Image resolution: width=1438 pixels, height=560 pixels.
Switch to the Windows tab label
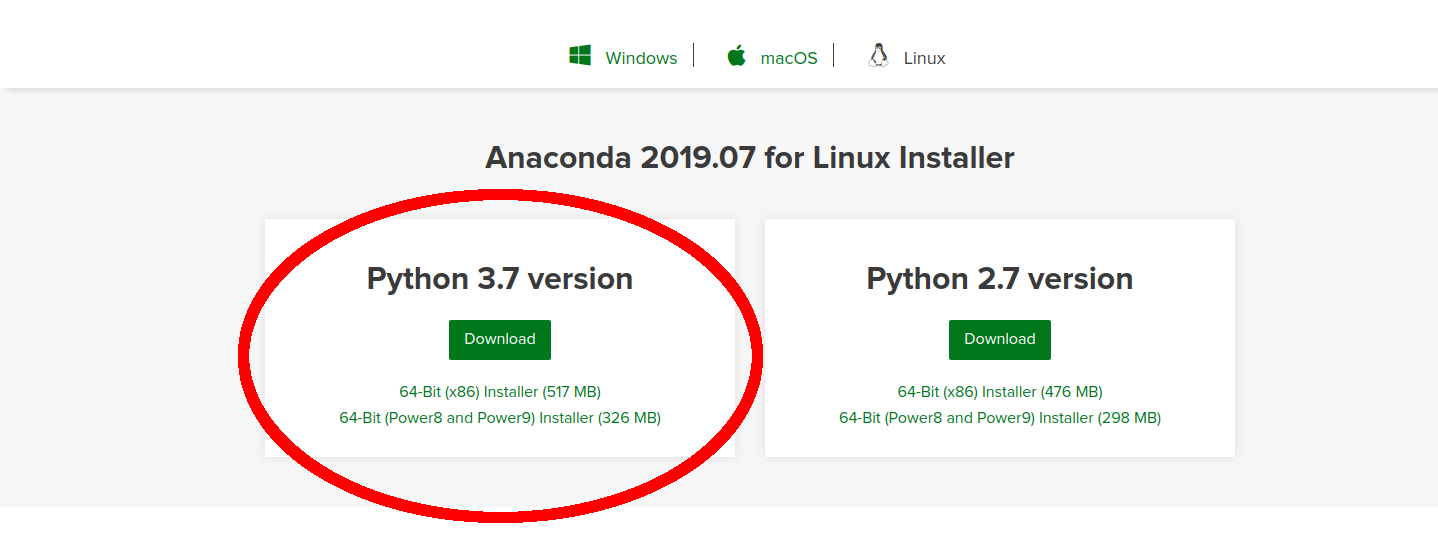(x=641, y=58)
